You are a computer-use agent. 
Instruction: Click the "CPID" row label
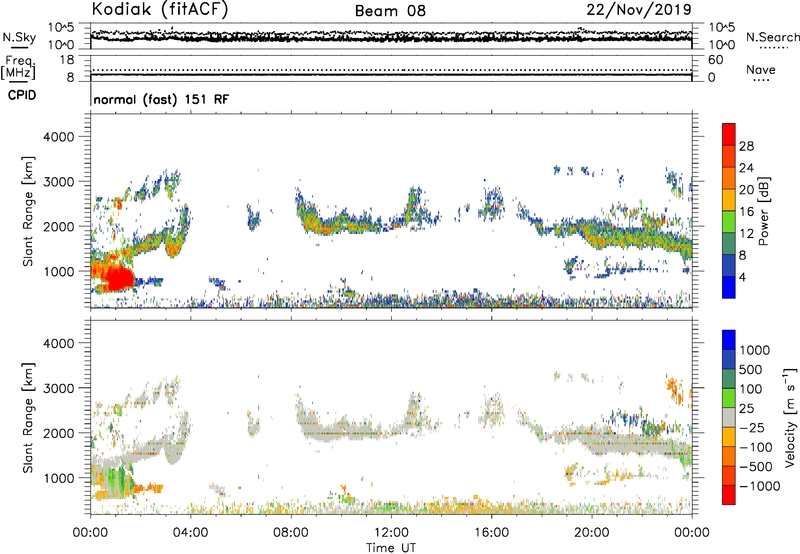tap(22, 95)
